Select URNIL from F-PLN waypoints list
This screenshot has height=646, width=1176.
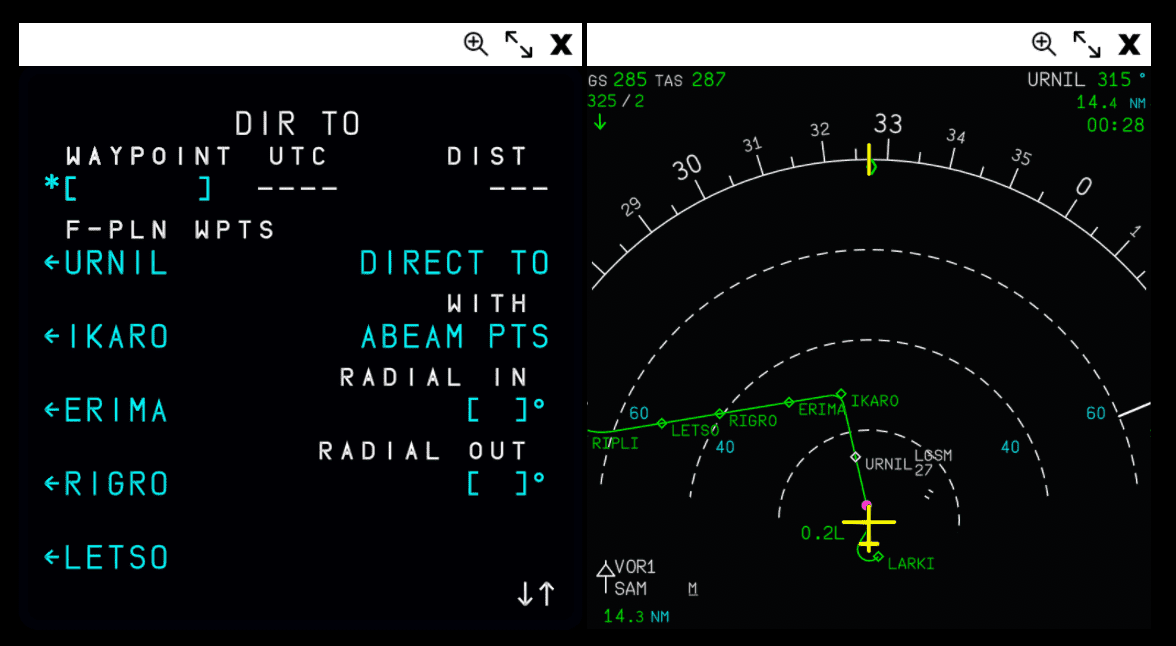106,264
